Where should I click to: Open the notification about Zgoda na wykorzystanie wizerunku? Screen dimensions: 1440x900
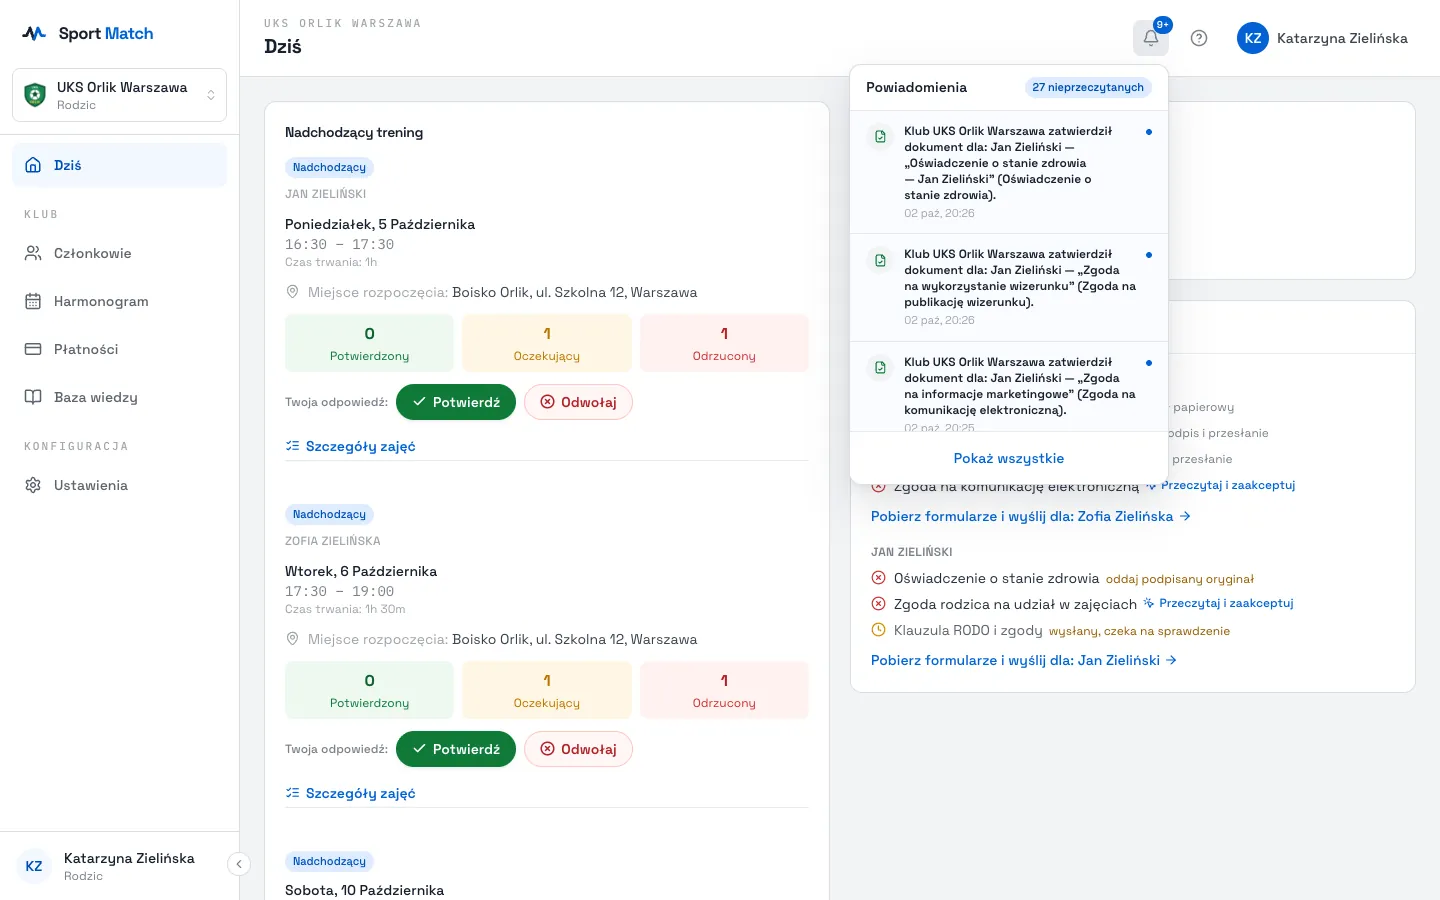(1009, 288)
